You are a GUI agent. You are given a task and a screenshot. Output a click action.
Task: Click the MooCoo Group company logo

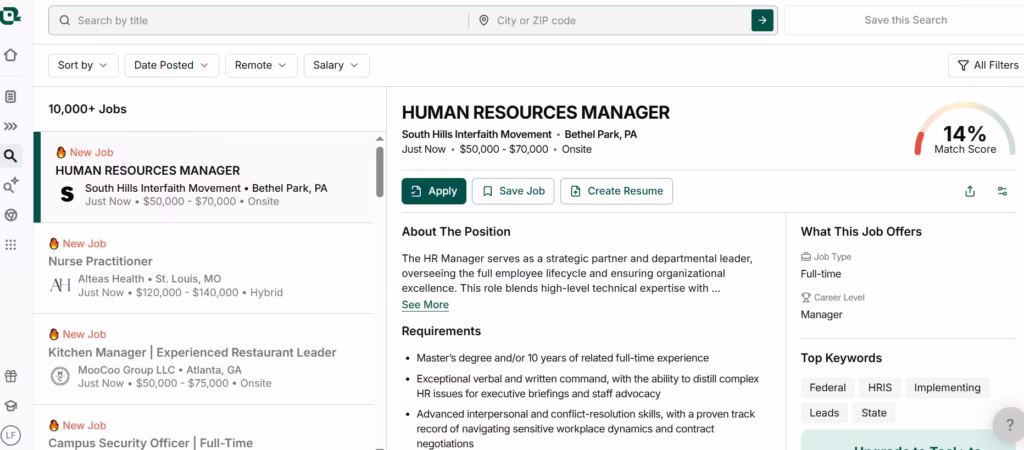60,376
